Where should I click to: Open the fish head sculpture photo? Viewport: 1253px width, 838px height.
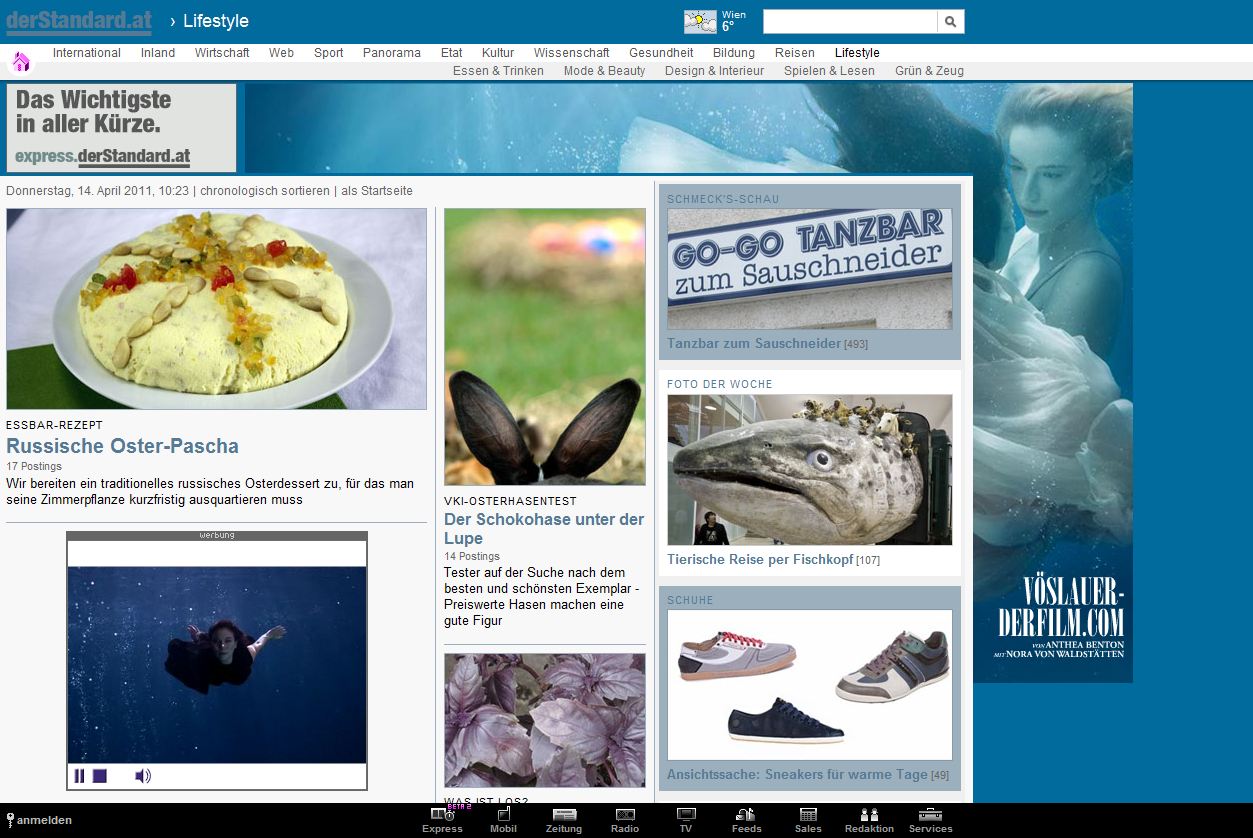[x=810, y=470]
